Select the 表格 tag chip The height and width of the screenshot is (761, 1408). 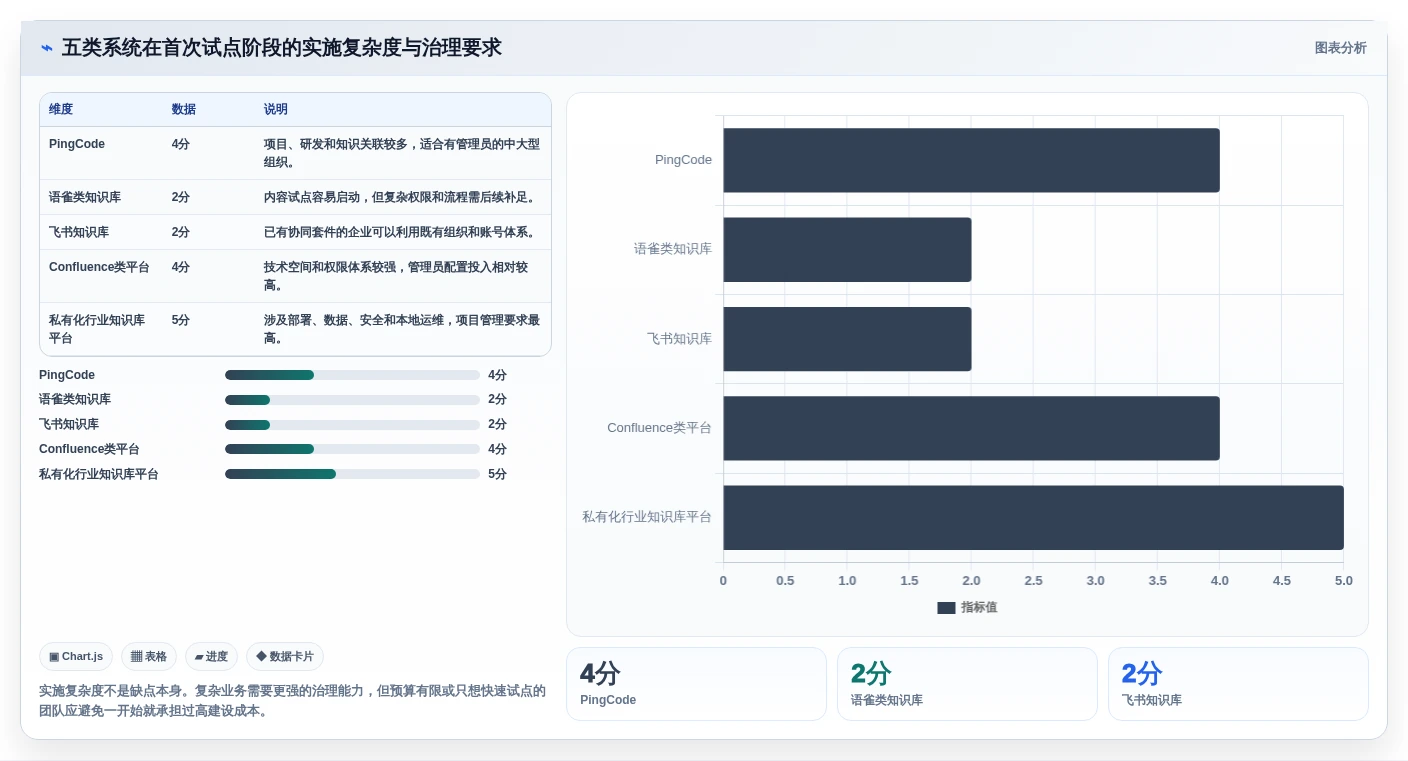click(149, 657)
